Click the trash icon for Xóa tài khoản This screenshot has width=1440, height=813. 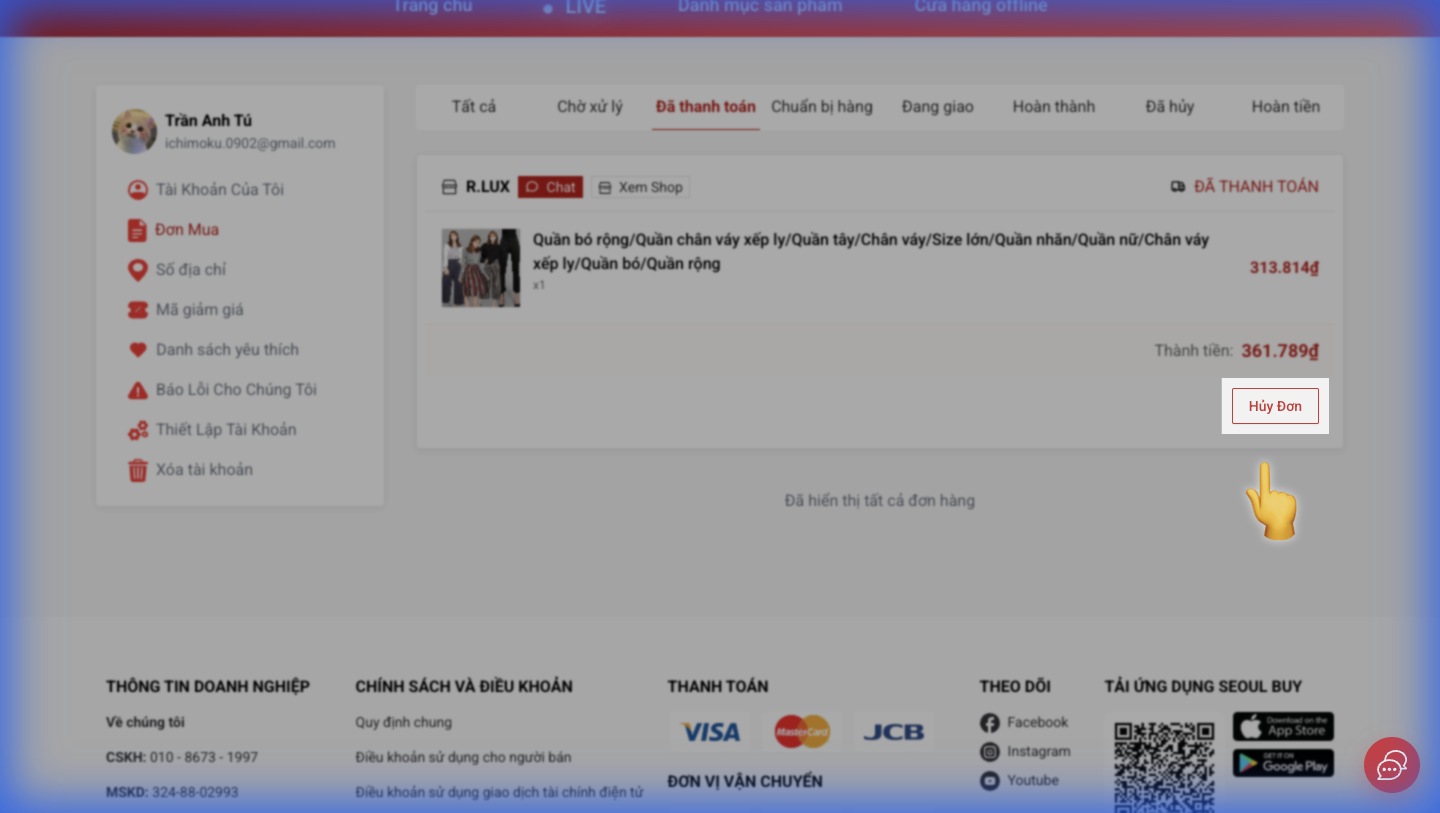[x=137, y=470]
